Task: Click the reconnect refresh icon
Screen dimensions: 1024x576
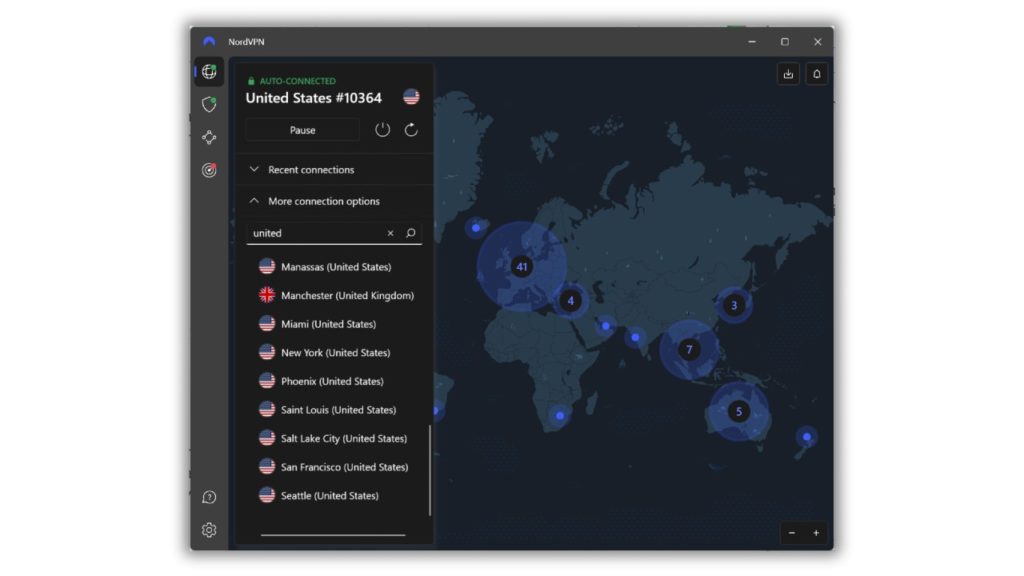Action: [411, 130]
